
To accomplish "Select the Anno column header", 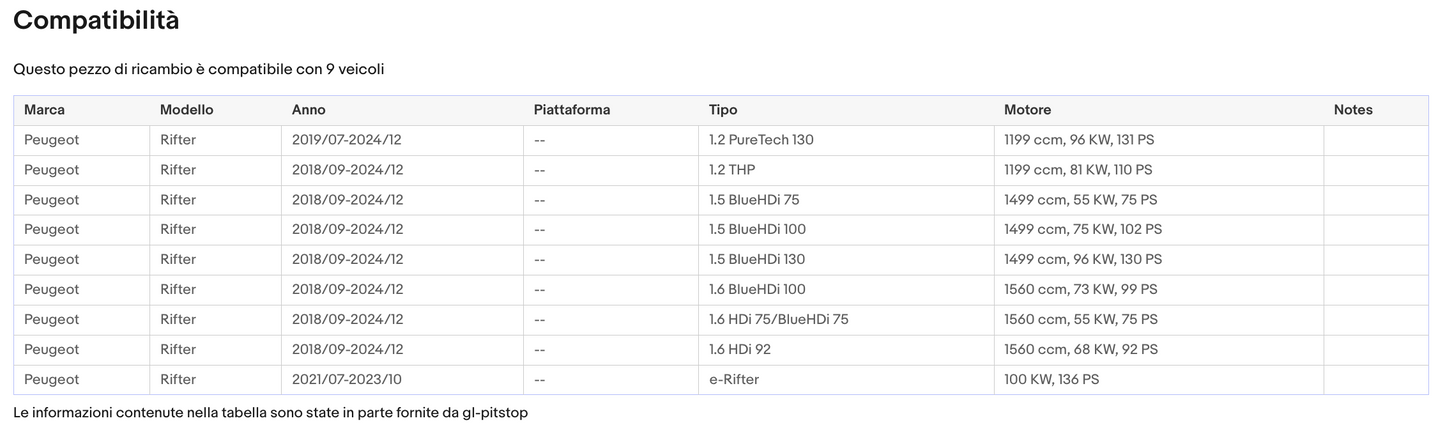I will (309, 110).
